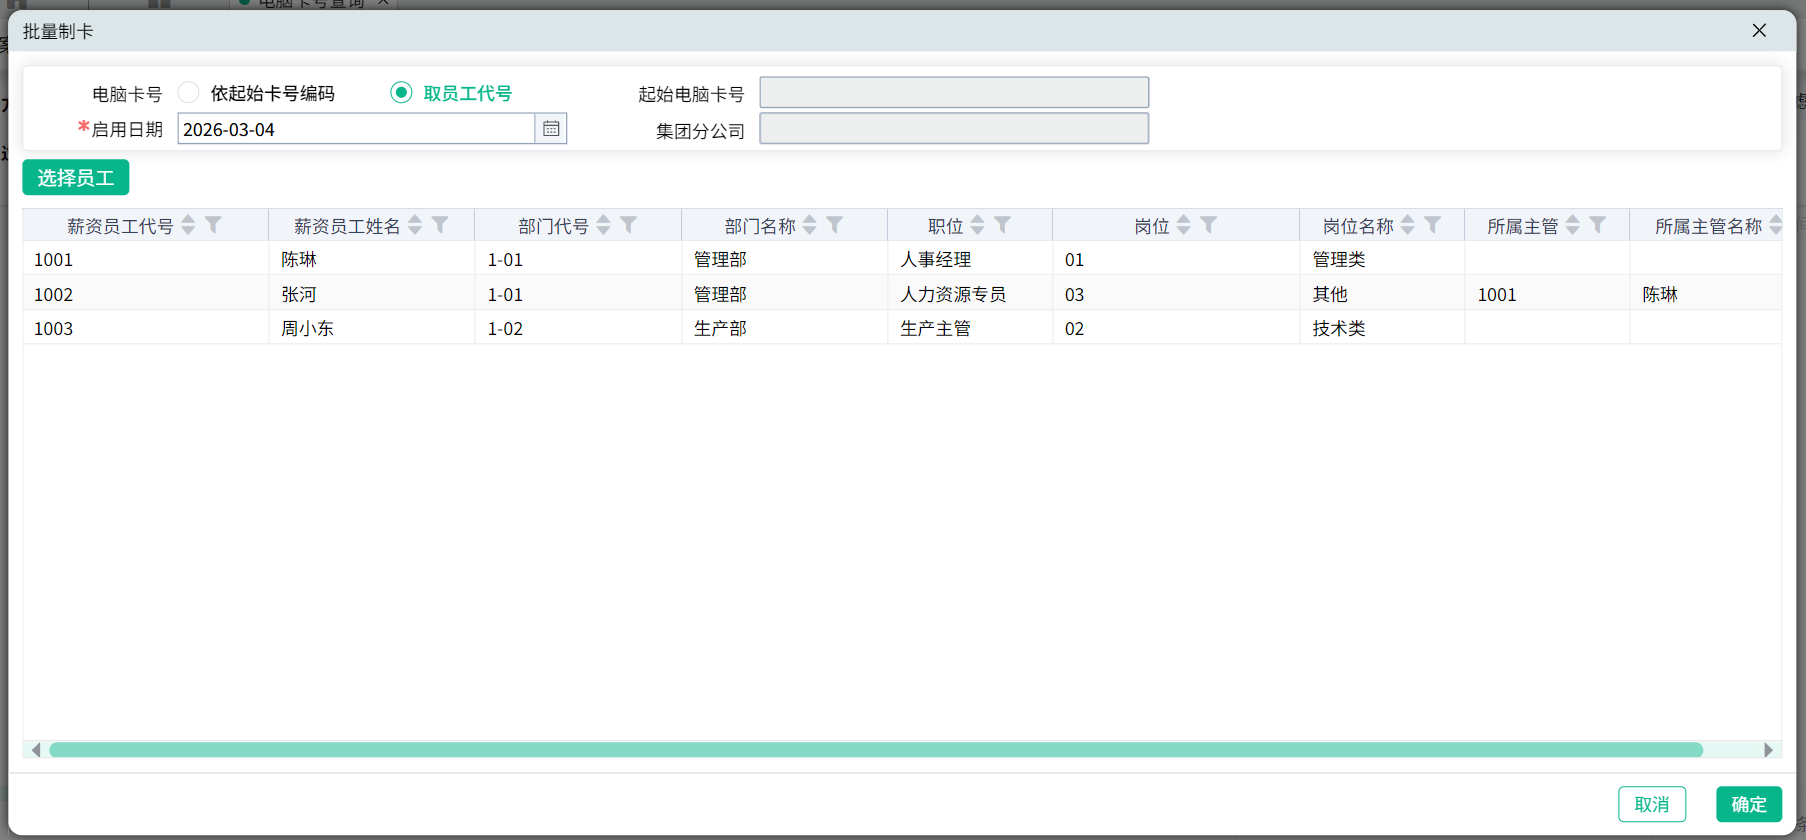Open filter for 部门名称 column

click(x=835, y=225)
